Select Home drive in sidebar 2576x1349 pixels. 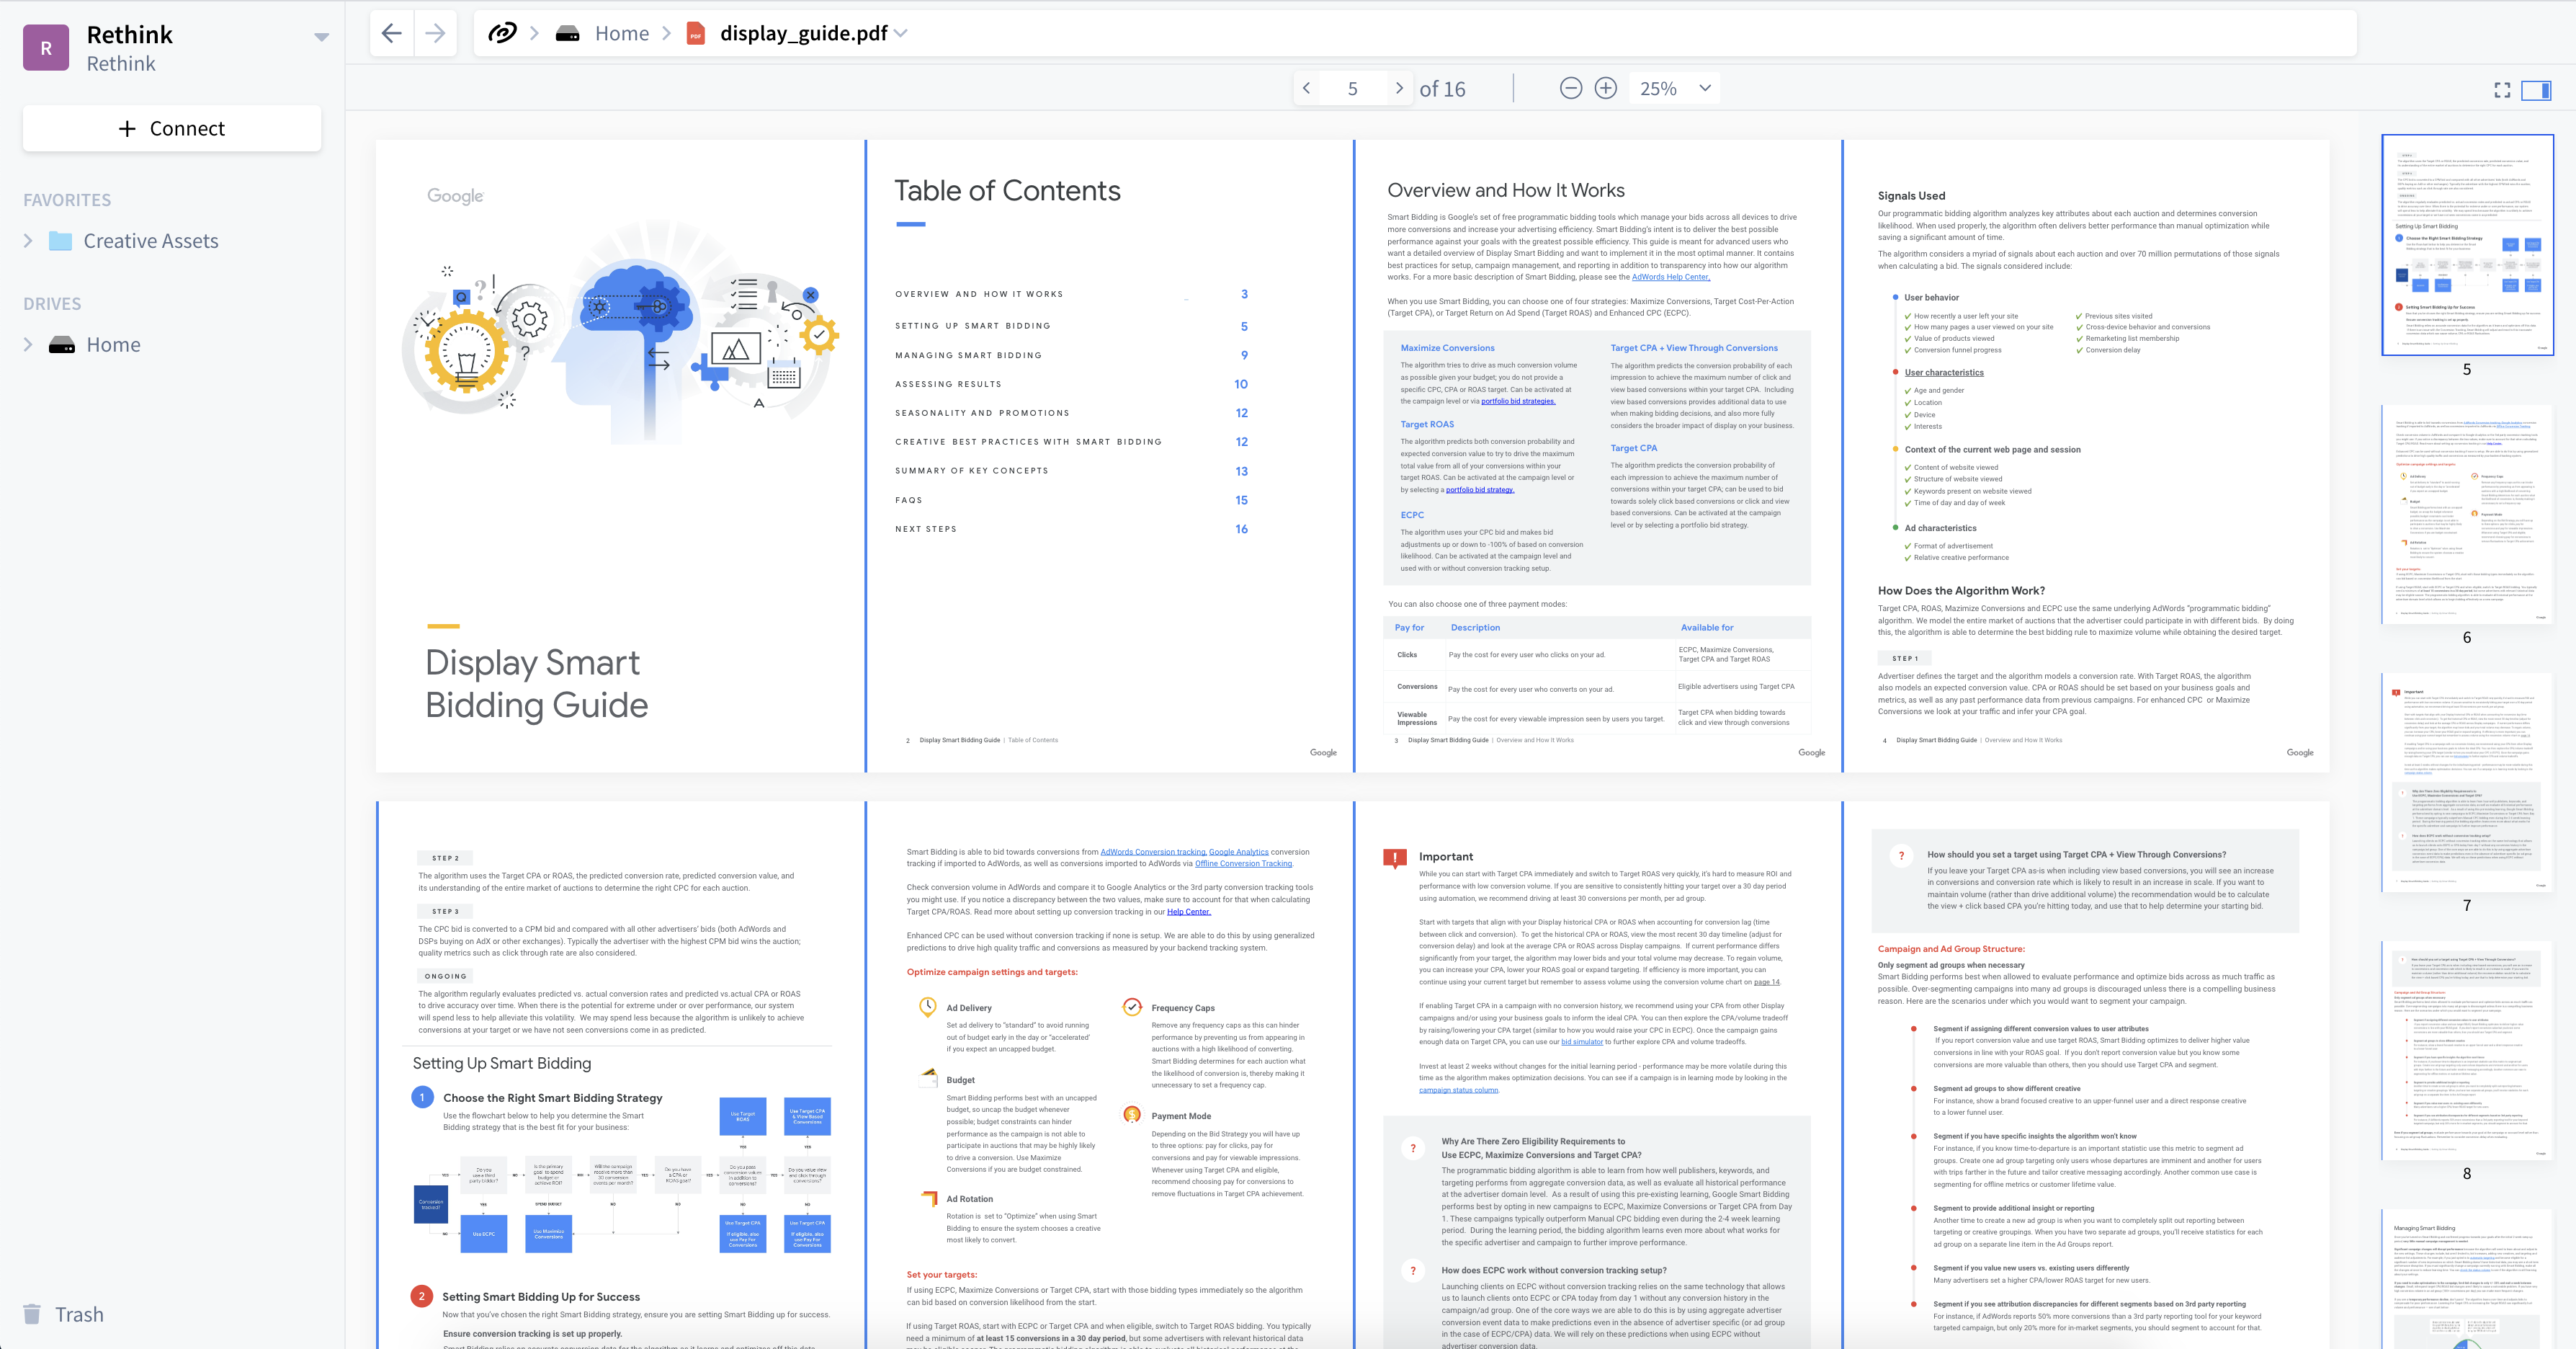point(113,345)
